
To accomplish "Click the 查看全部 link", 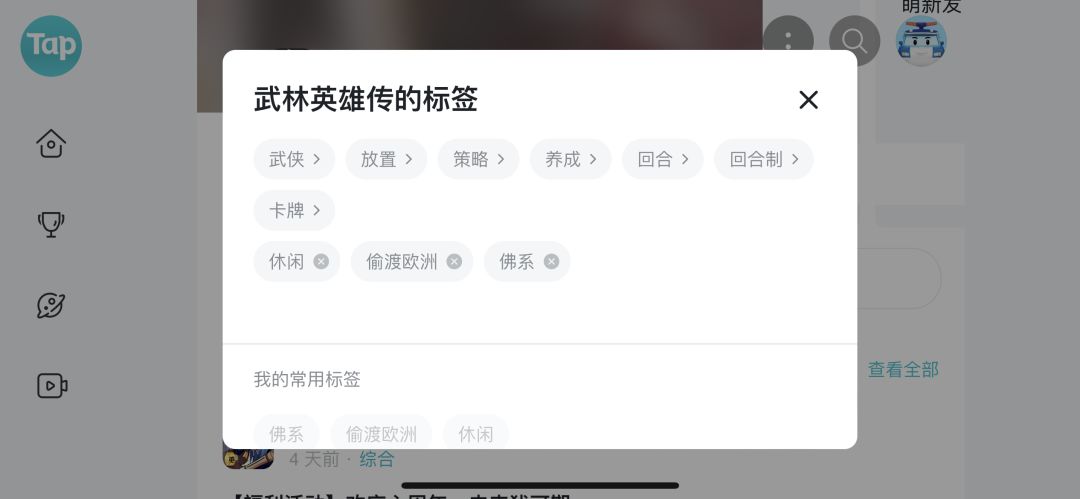I will 903,370.
